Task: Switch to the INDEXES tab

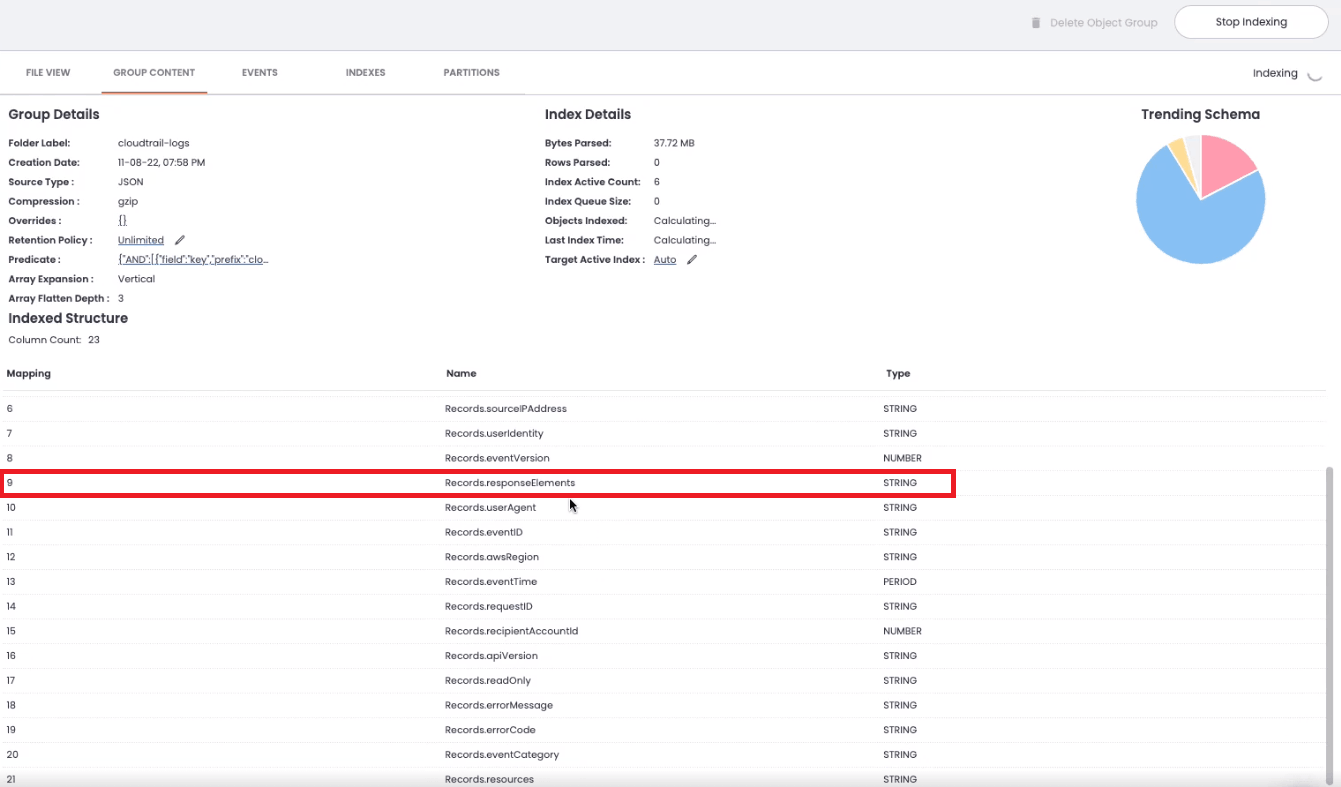Action: 365,72
